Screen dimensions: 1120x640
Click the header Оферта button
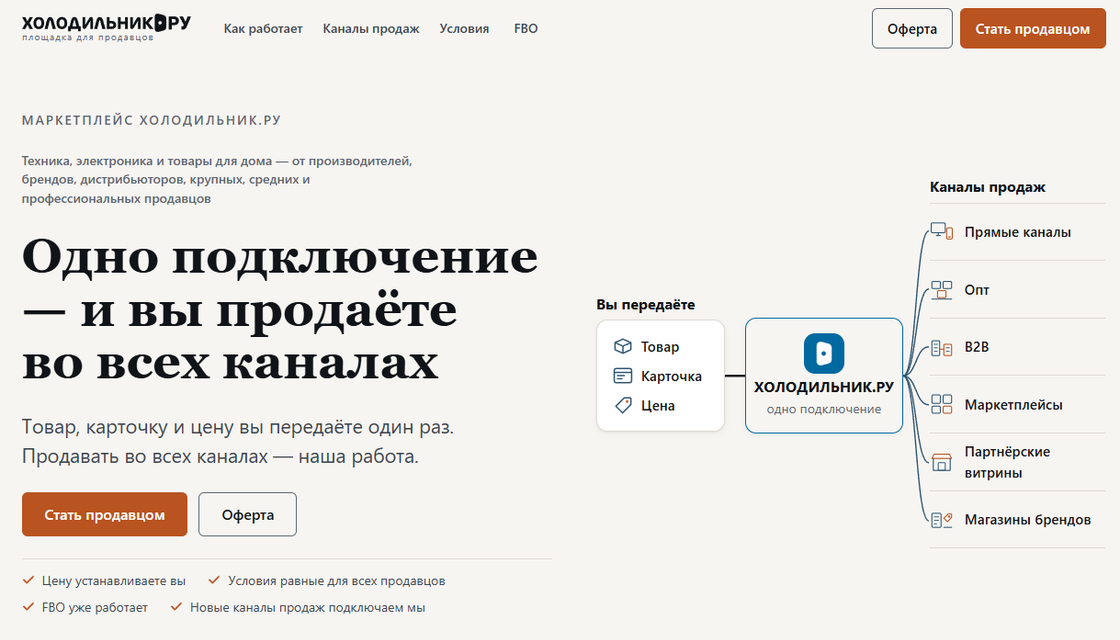point(912,29)
